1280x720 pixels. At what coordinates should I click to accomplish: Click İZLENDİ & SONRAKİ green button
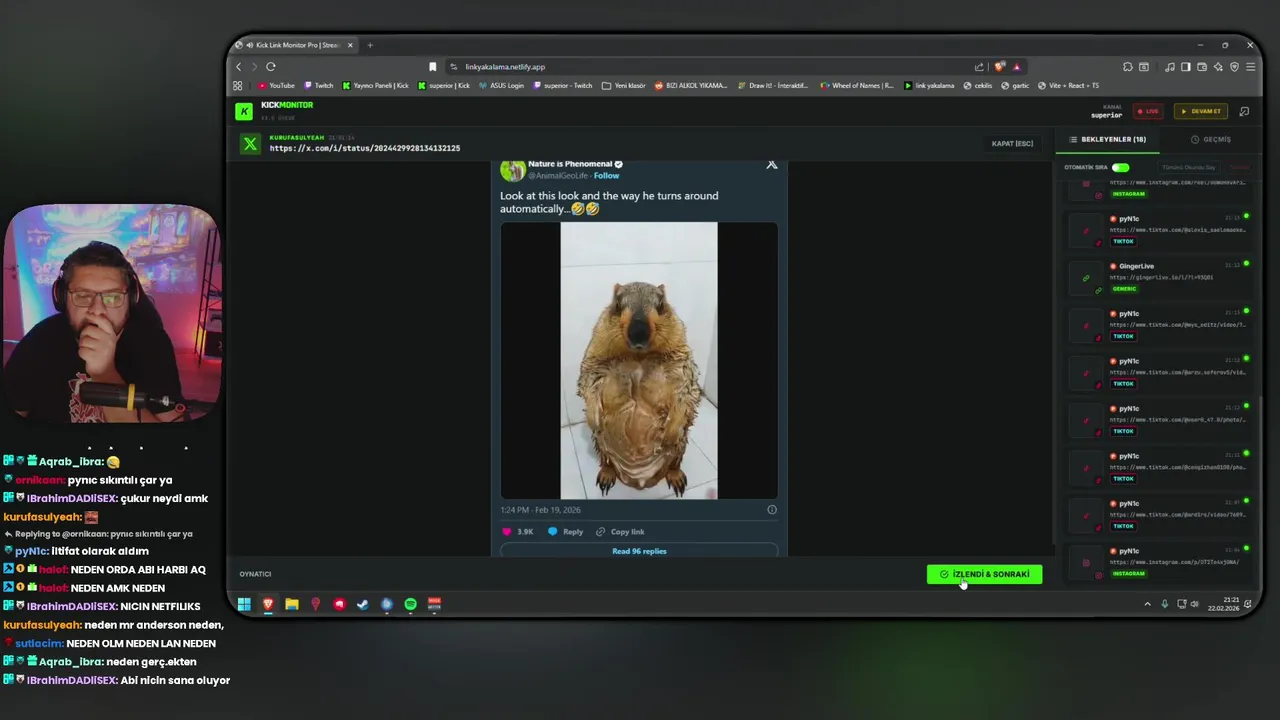point(985,575)
